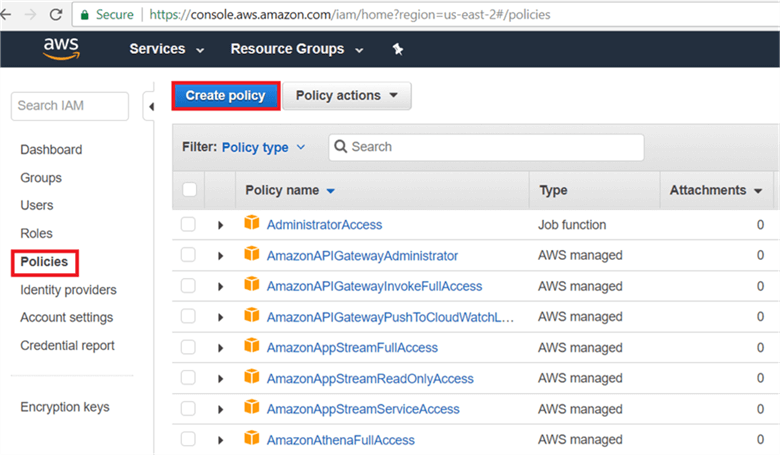Open the Services dropdown menu
The image size is (780, 455).
coord(167,49)
